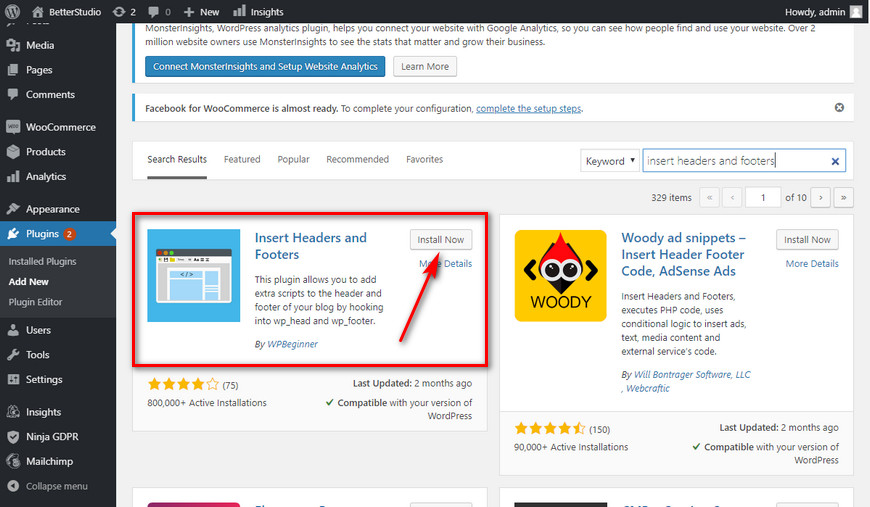Click the admin user avatar
The width and height of the screenshot is (870, 507).
(856, 12)
